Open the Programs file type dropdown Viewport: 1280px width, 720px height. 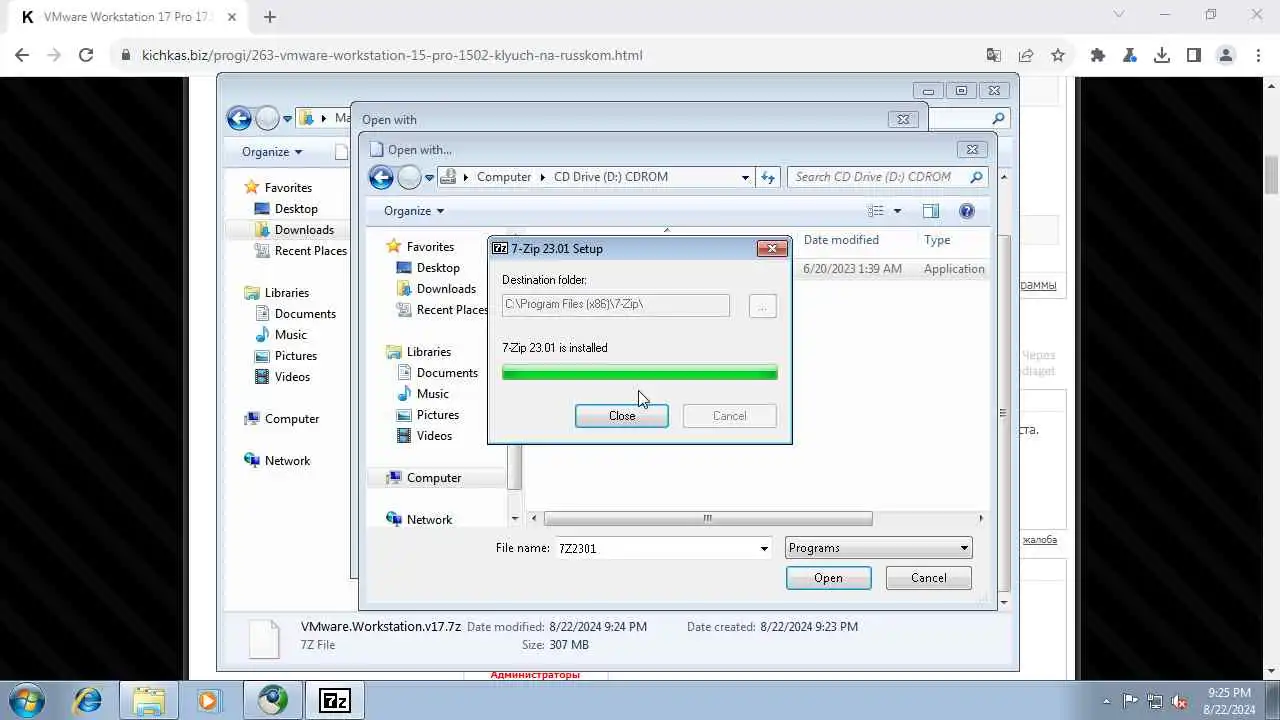[x=878, y=548]
